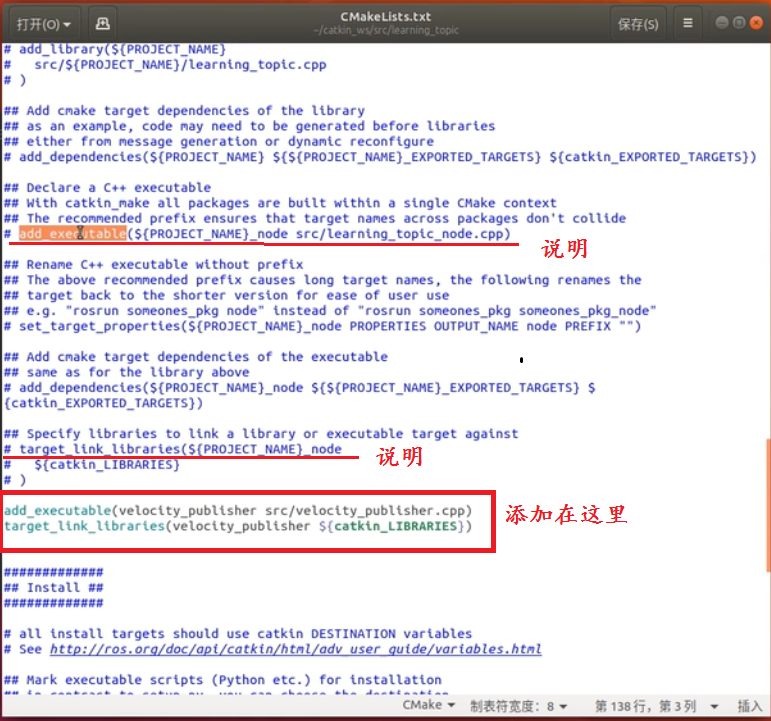Click the new document icon button
This screenshot has height=721, width=771.
(x=102, y=24)
